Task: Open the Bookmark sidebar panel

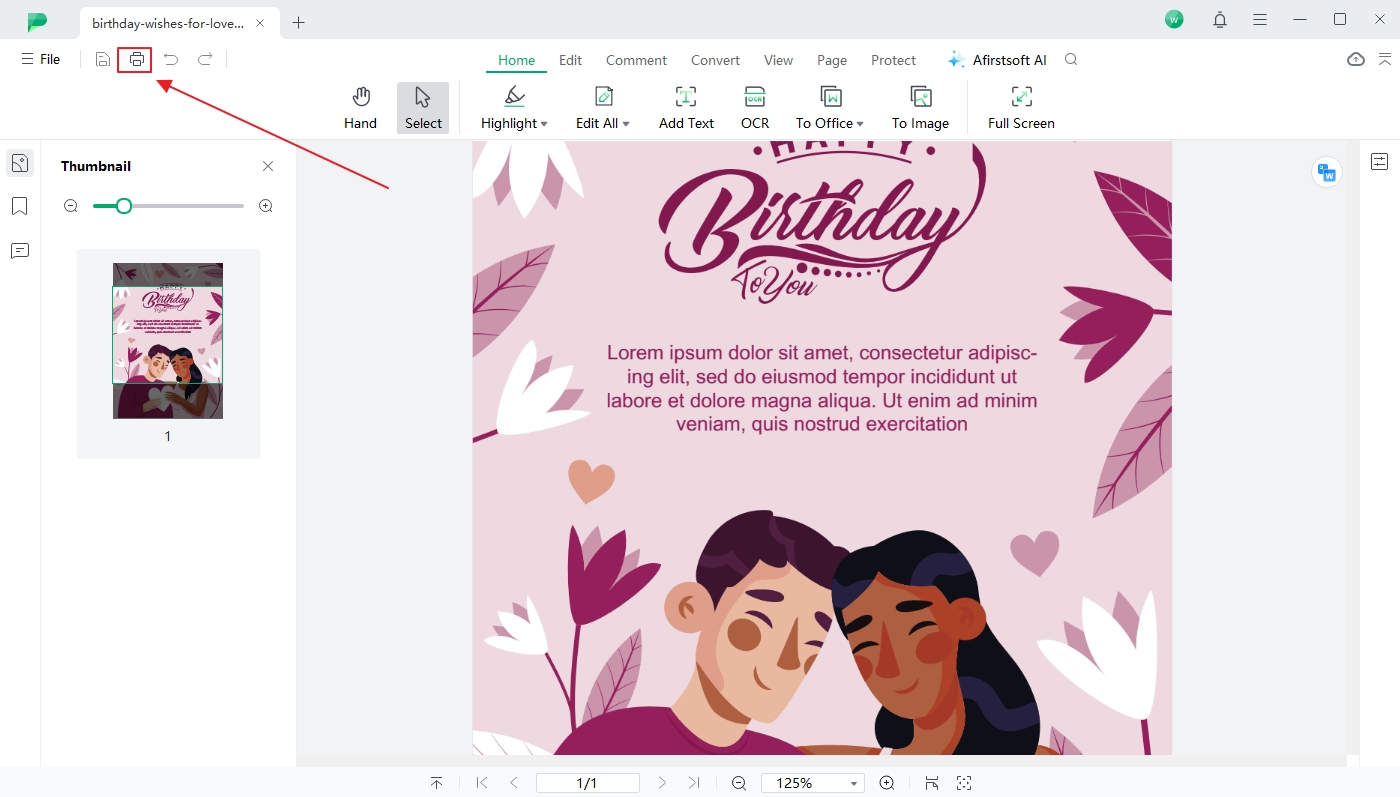Action: (x=20, y=206)
